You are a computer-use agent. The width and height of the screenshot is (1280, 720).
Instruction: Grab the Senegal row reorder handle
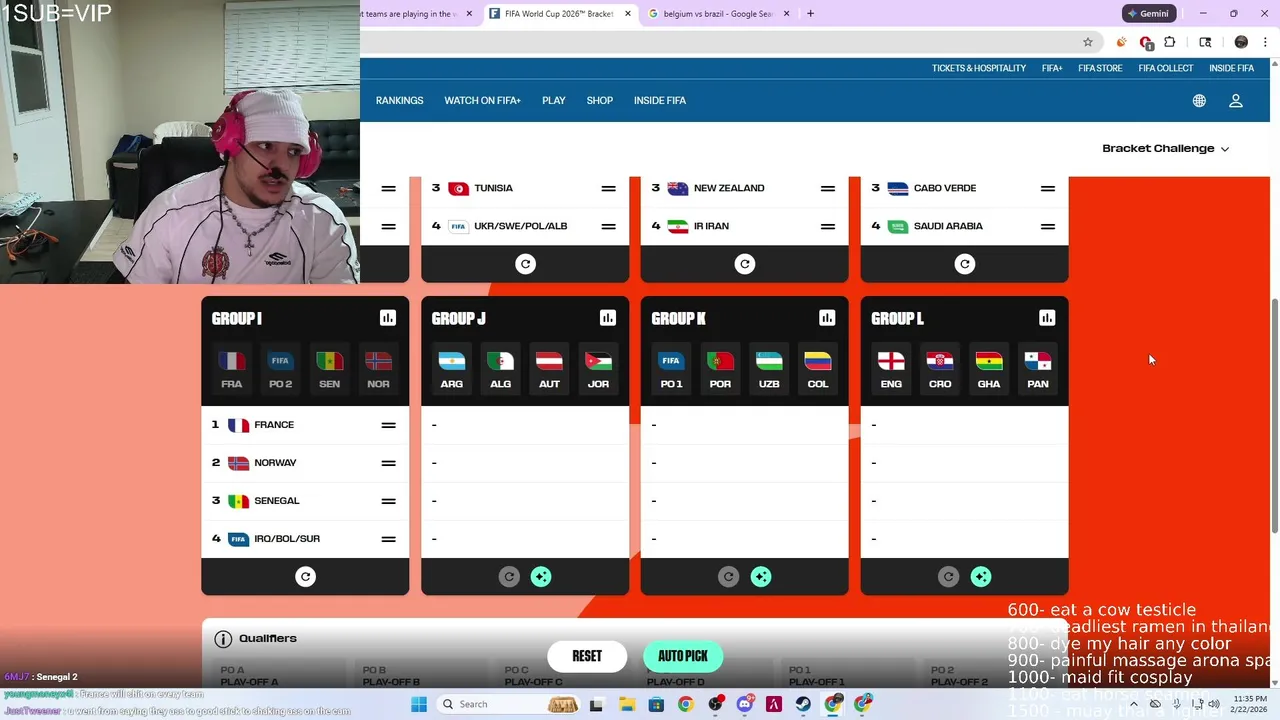pos(388,501)
